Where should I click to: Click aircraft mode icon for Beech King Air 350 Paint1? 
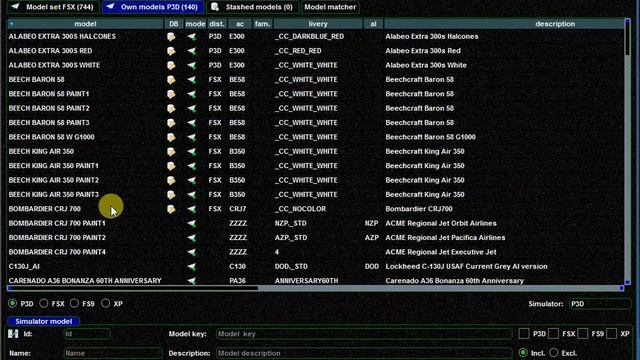click(x=191, y=166)
